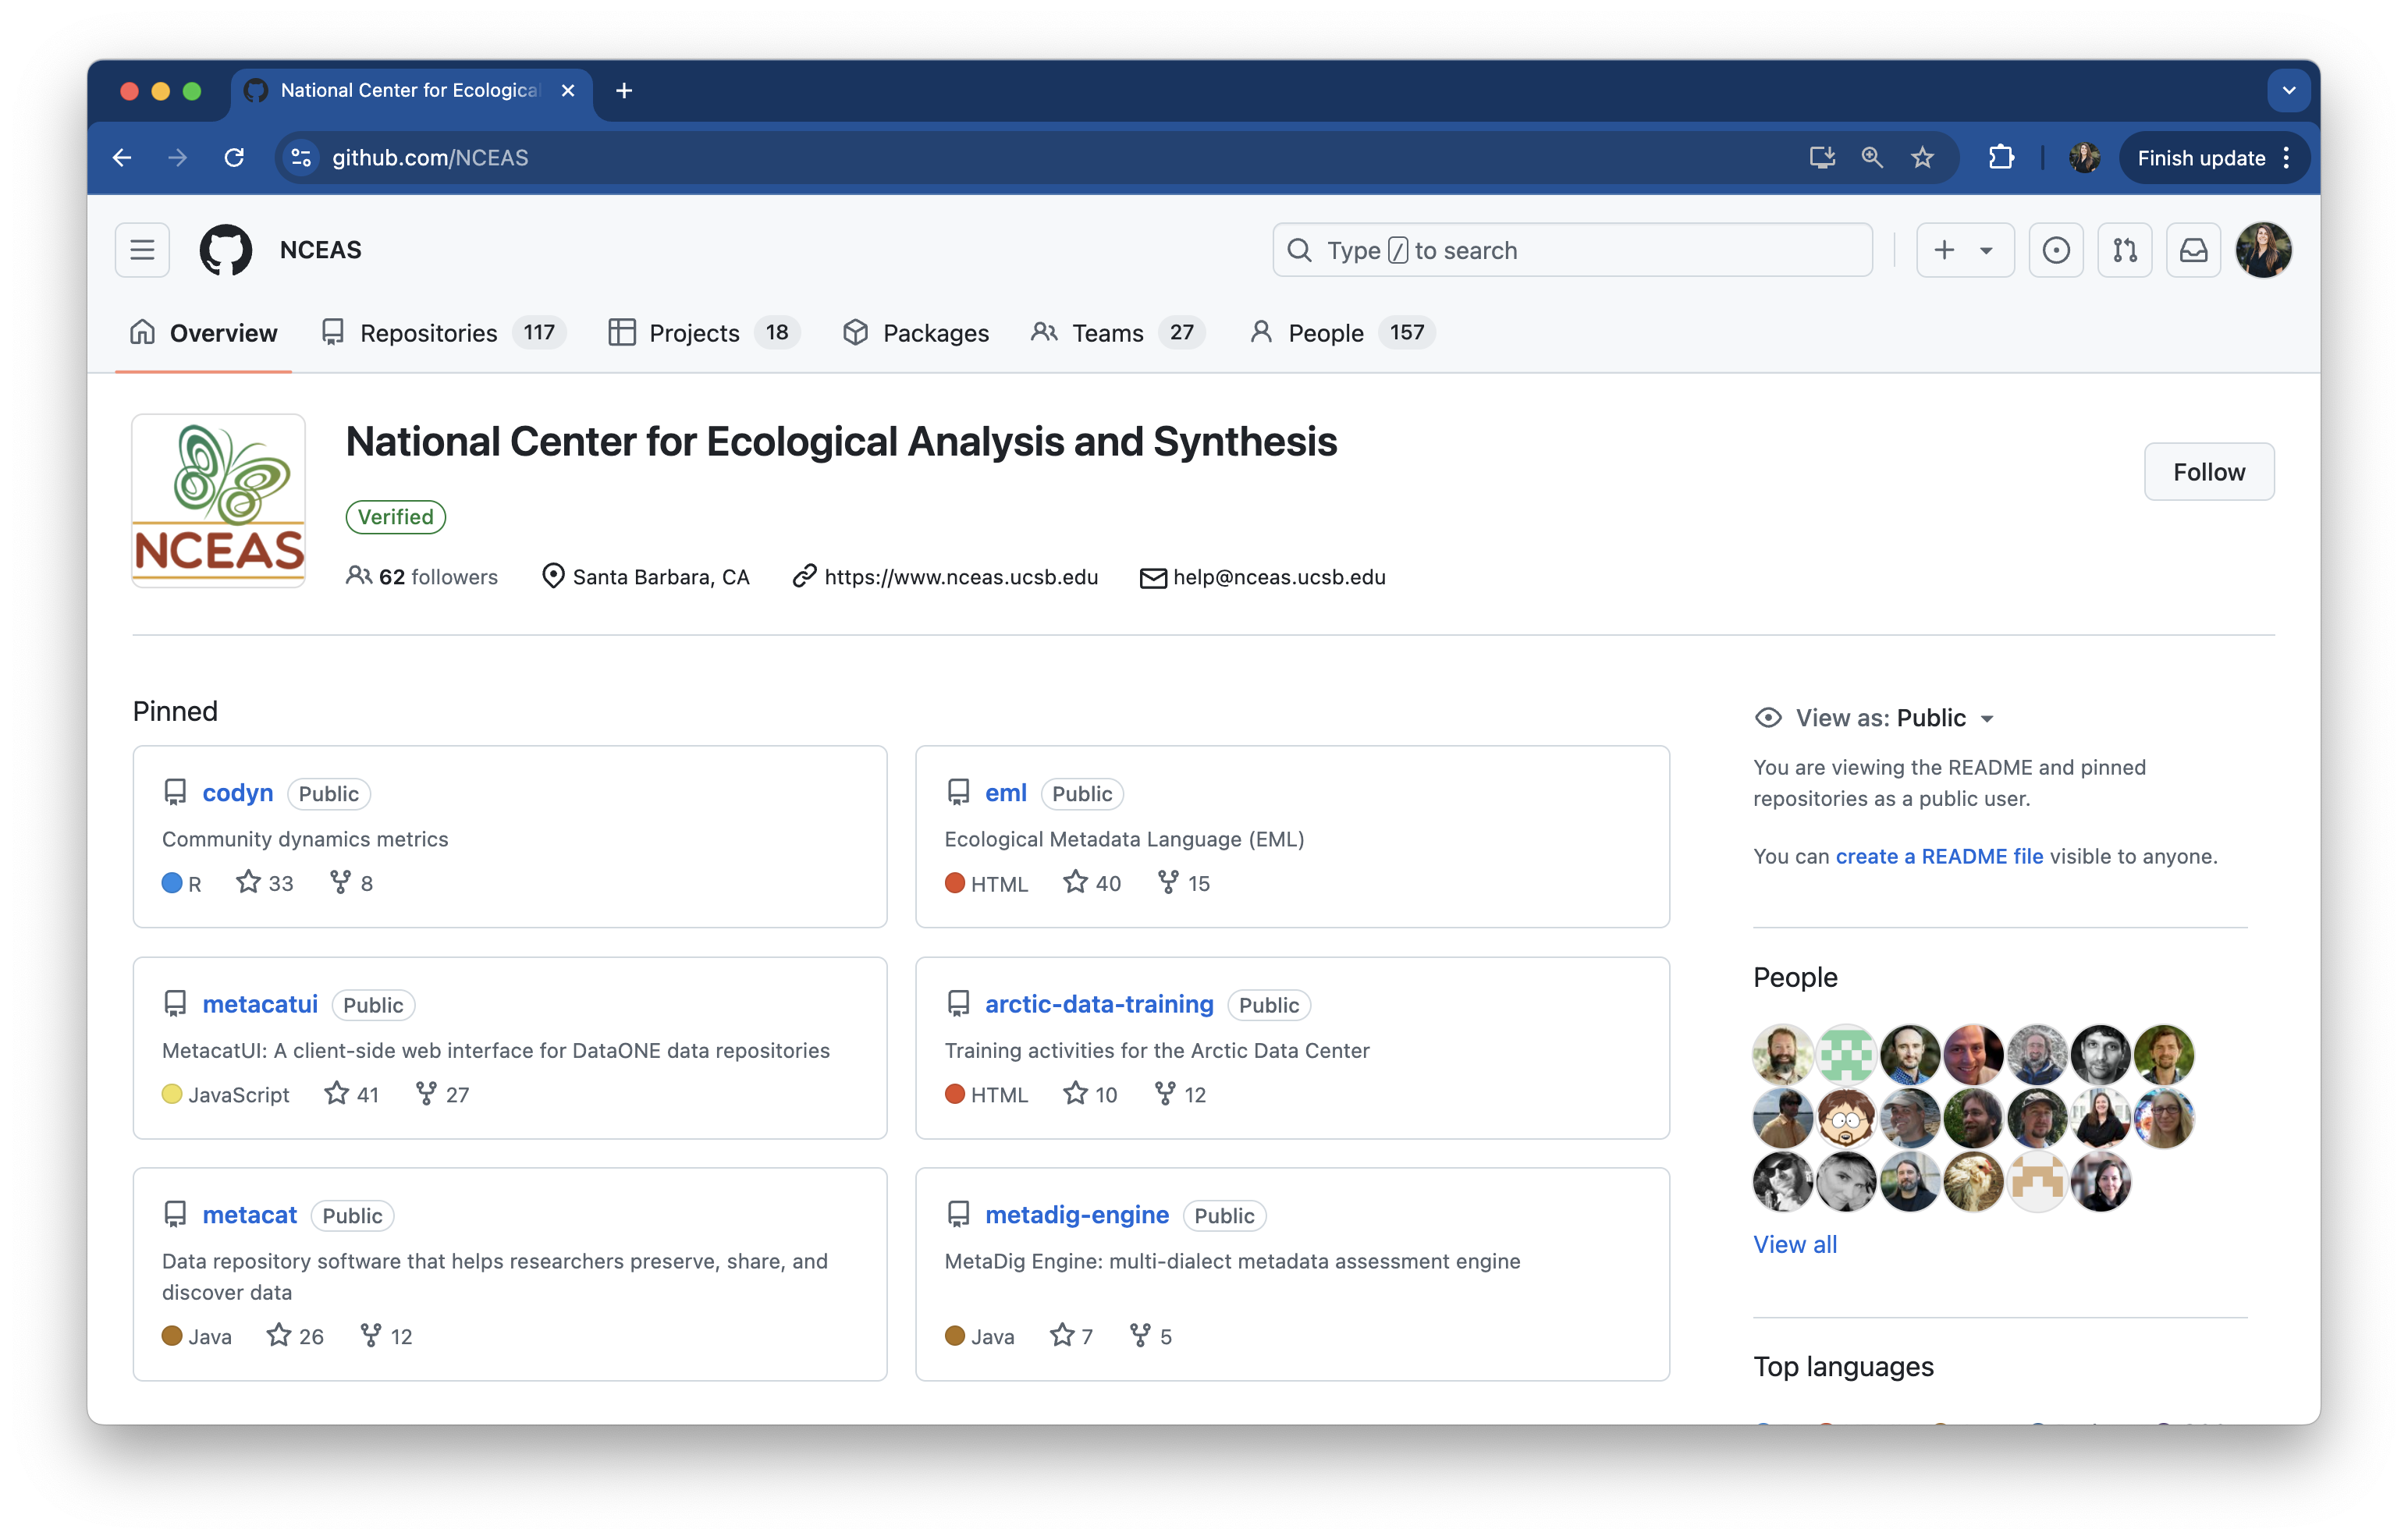Click the HTML language color dot on eml
2408x1540 pixels.
pos(954,883)
